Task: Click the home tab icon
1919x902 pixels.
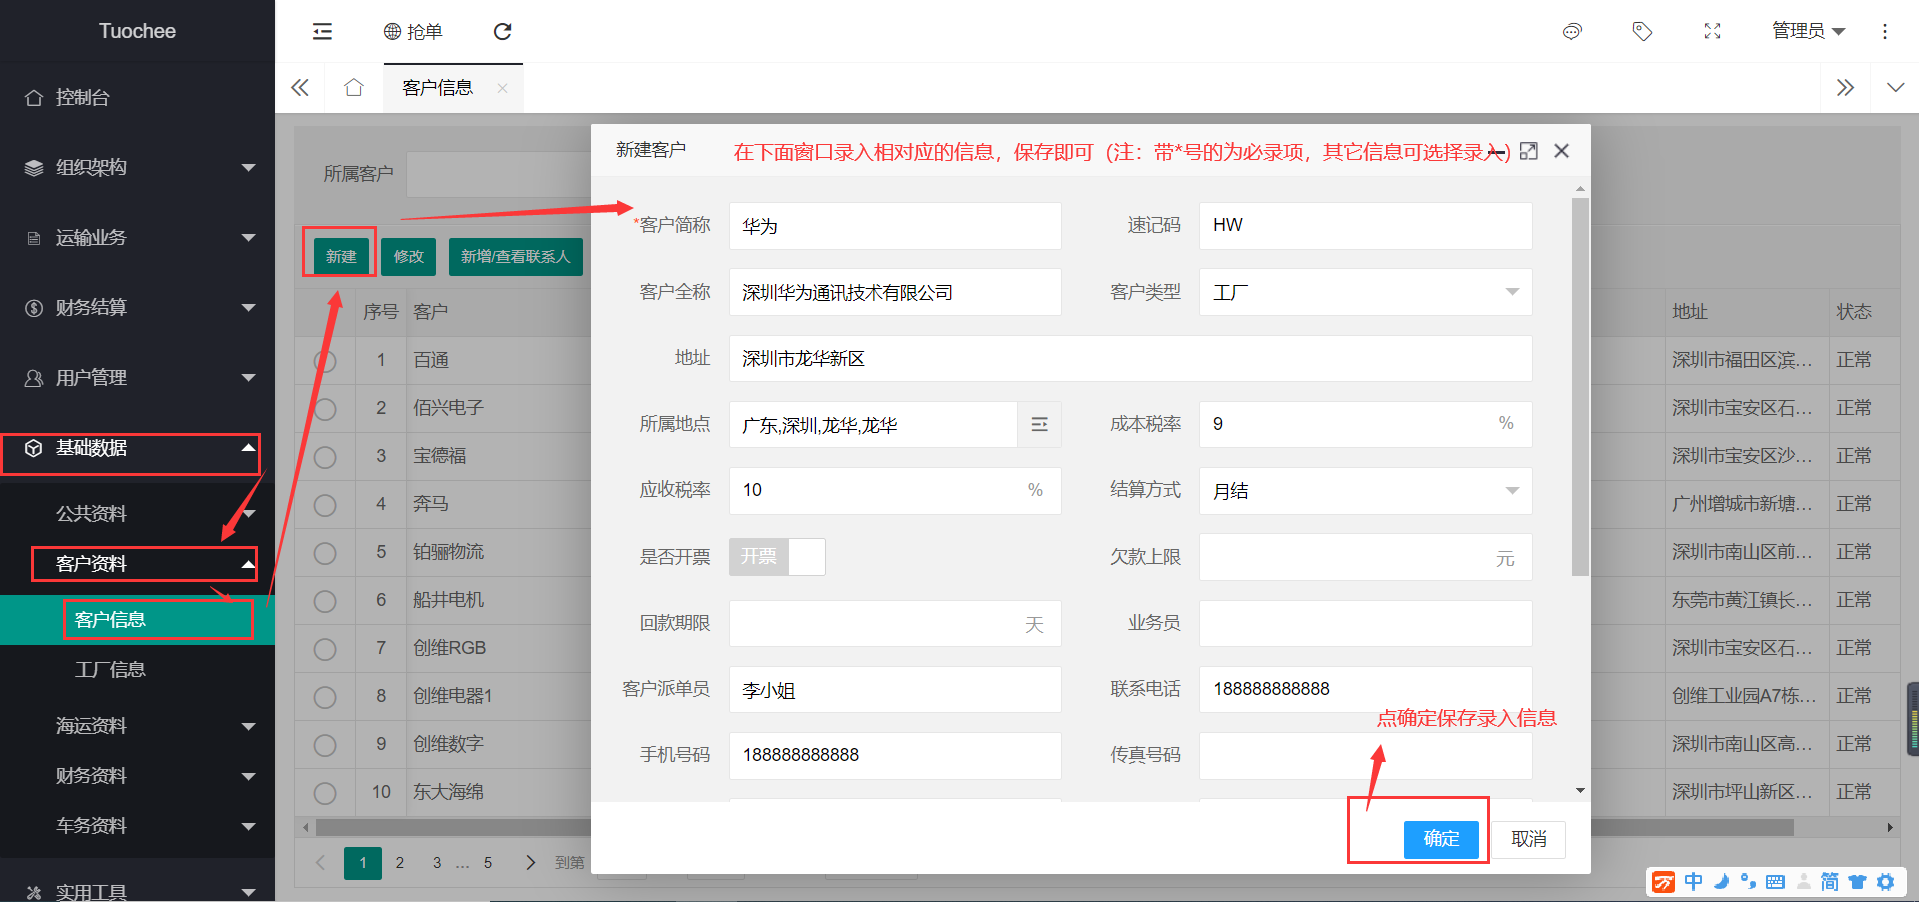Action: [x=354, y=88]
